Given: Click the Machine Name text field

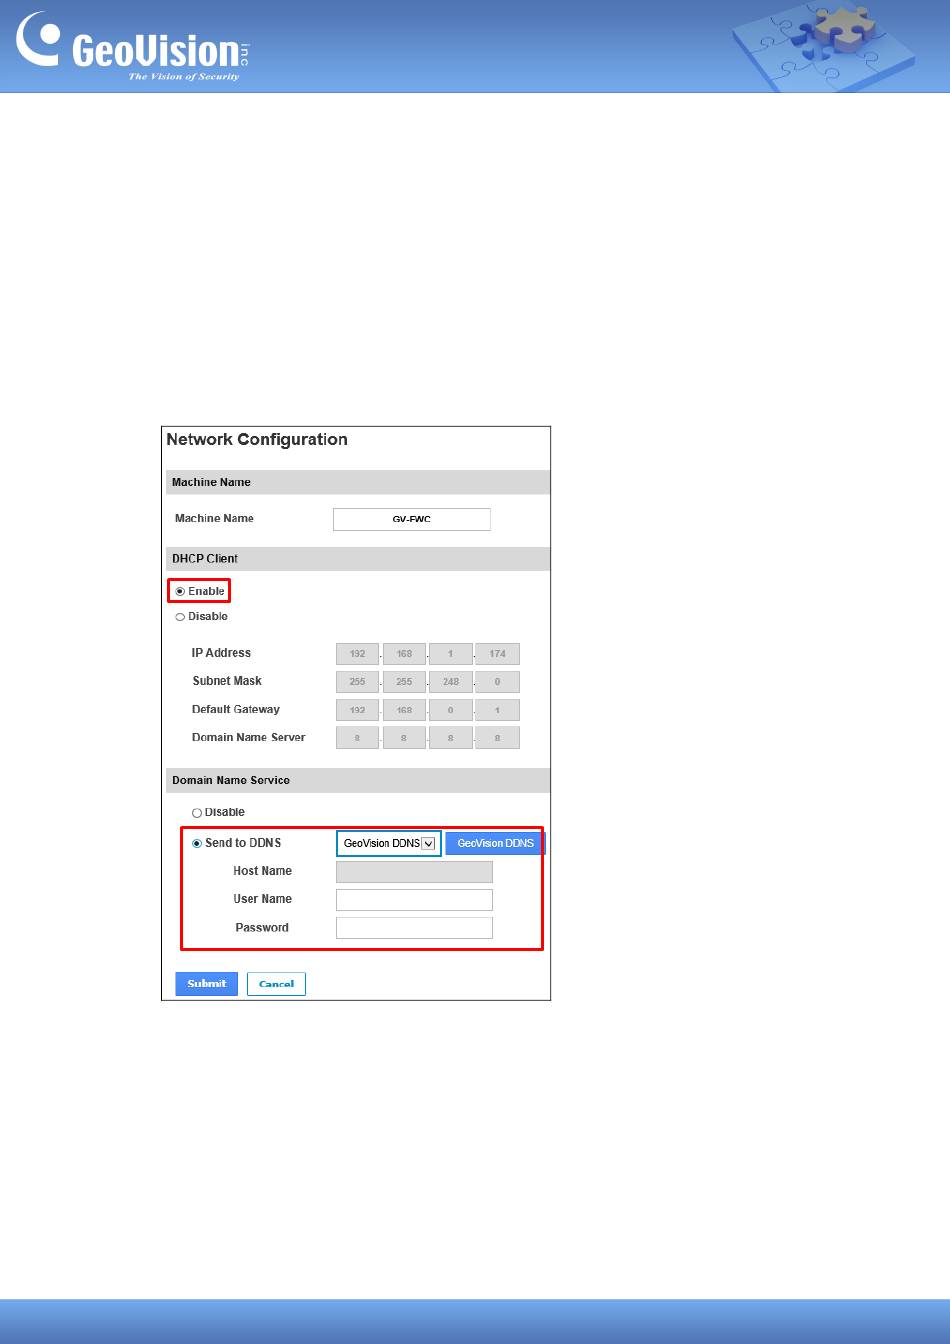Looking at the screenshot, I should point(411,519).
